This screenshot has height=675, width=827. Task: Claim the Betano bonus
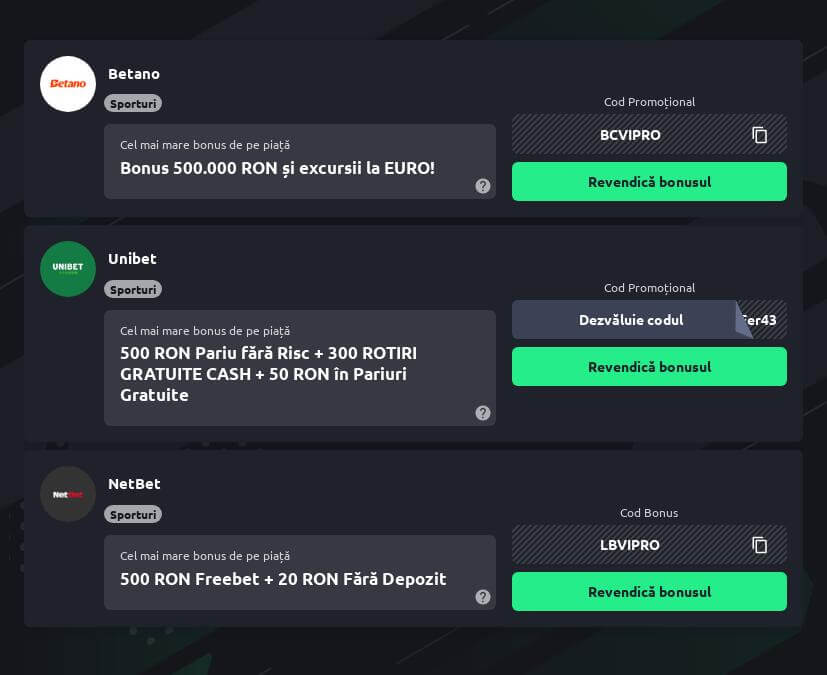point(649,181)
